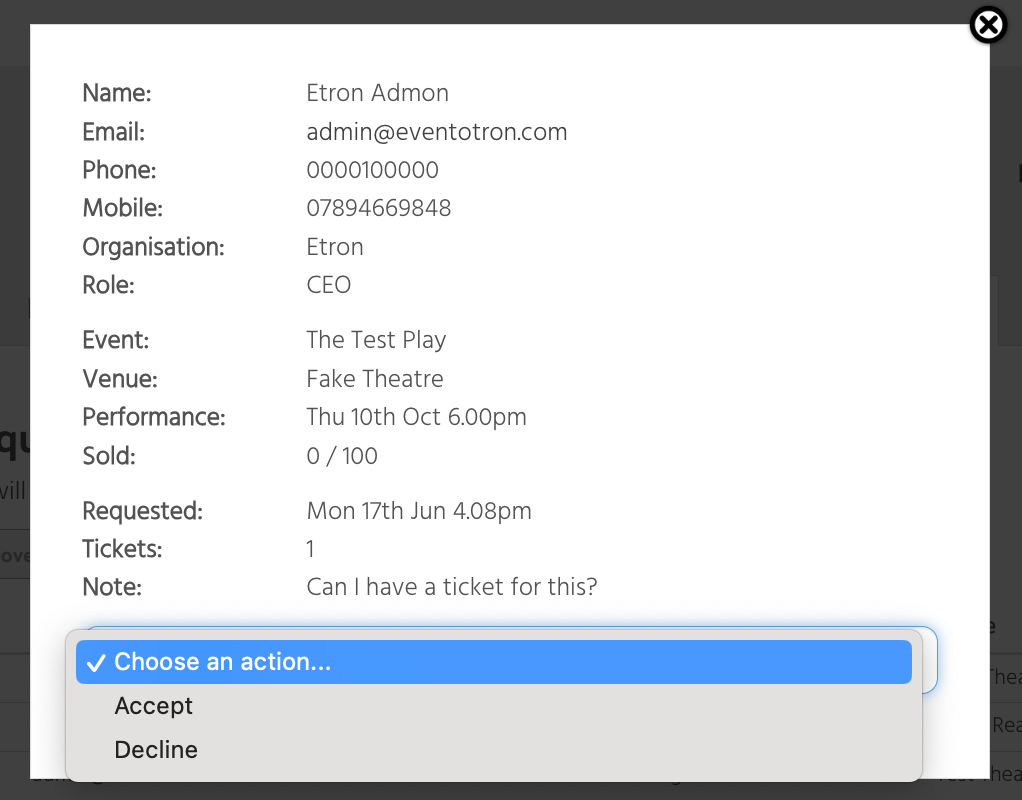Choose Accept from the action dropdown
Viewport: 1022px width, 800px height.
tap(493, 705)
